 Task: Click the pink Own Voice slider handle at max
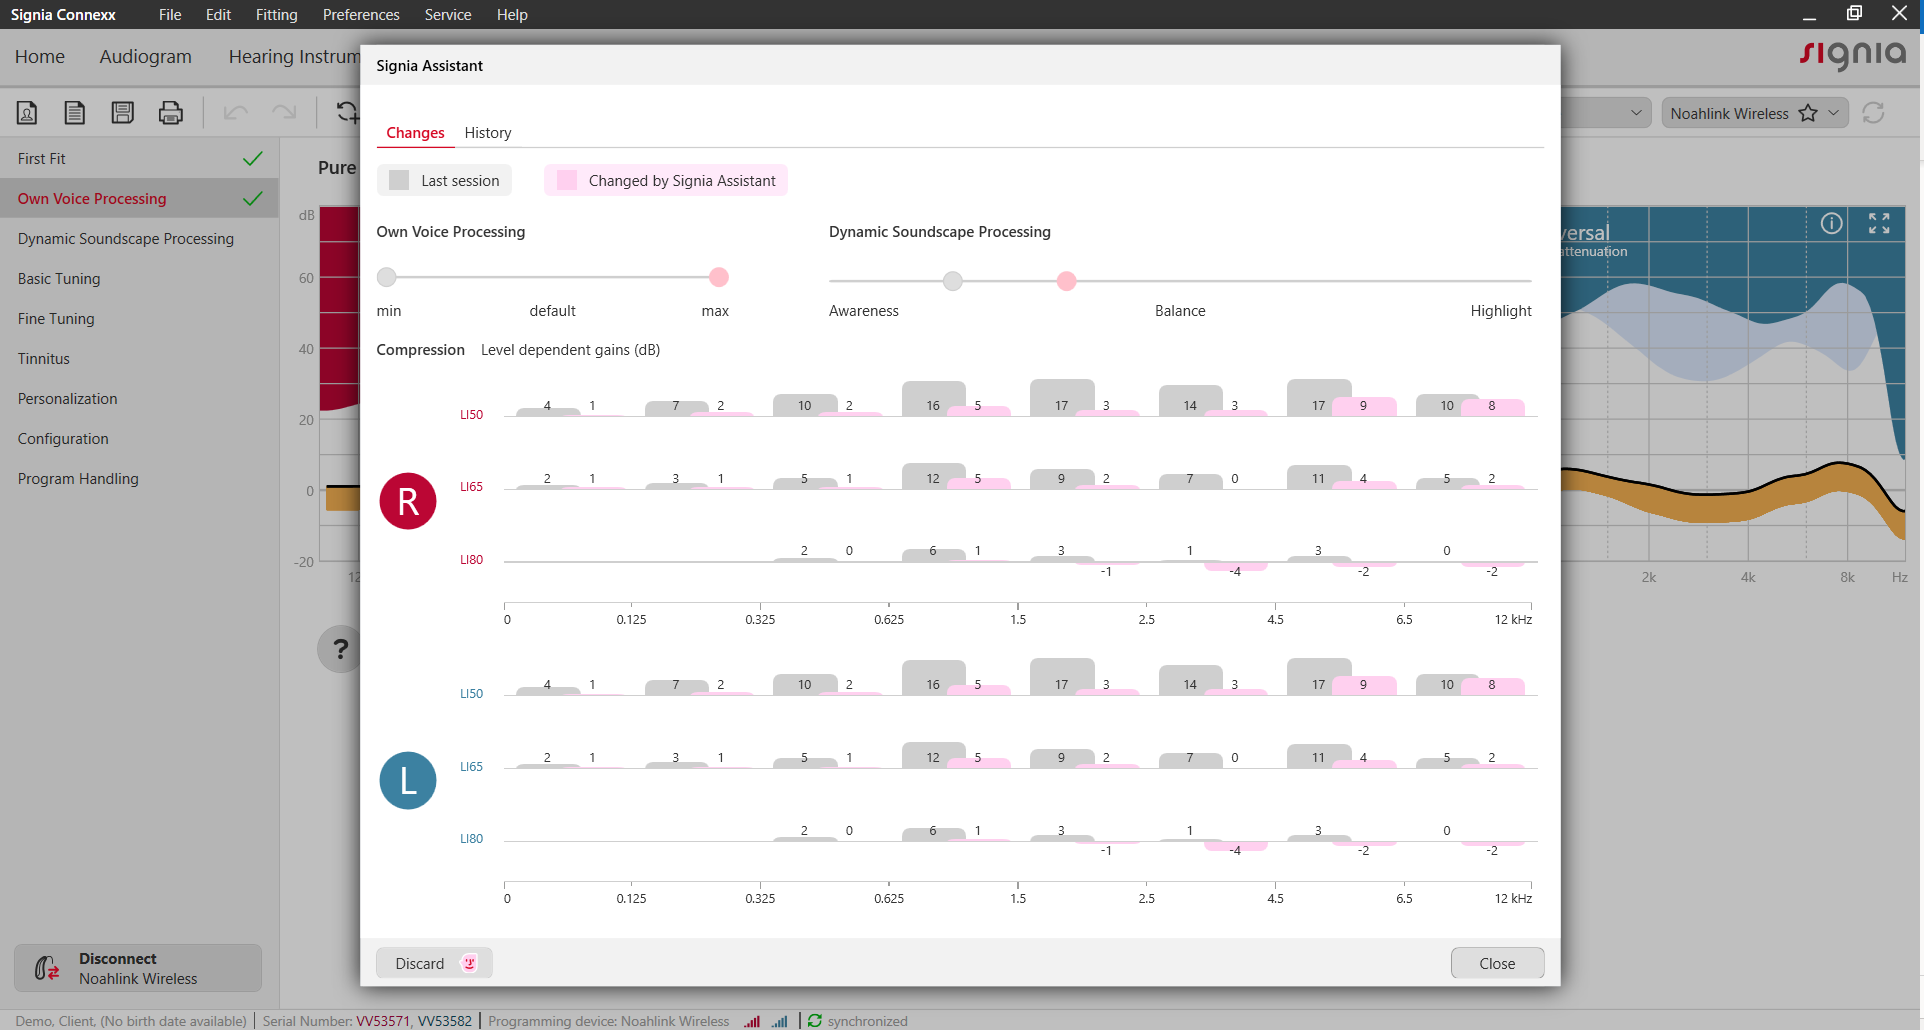[718, 277]
